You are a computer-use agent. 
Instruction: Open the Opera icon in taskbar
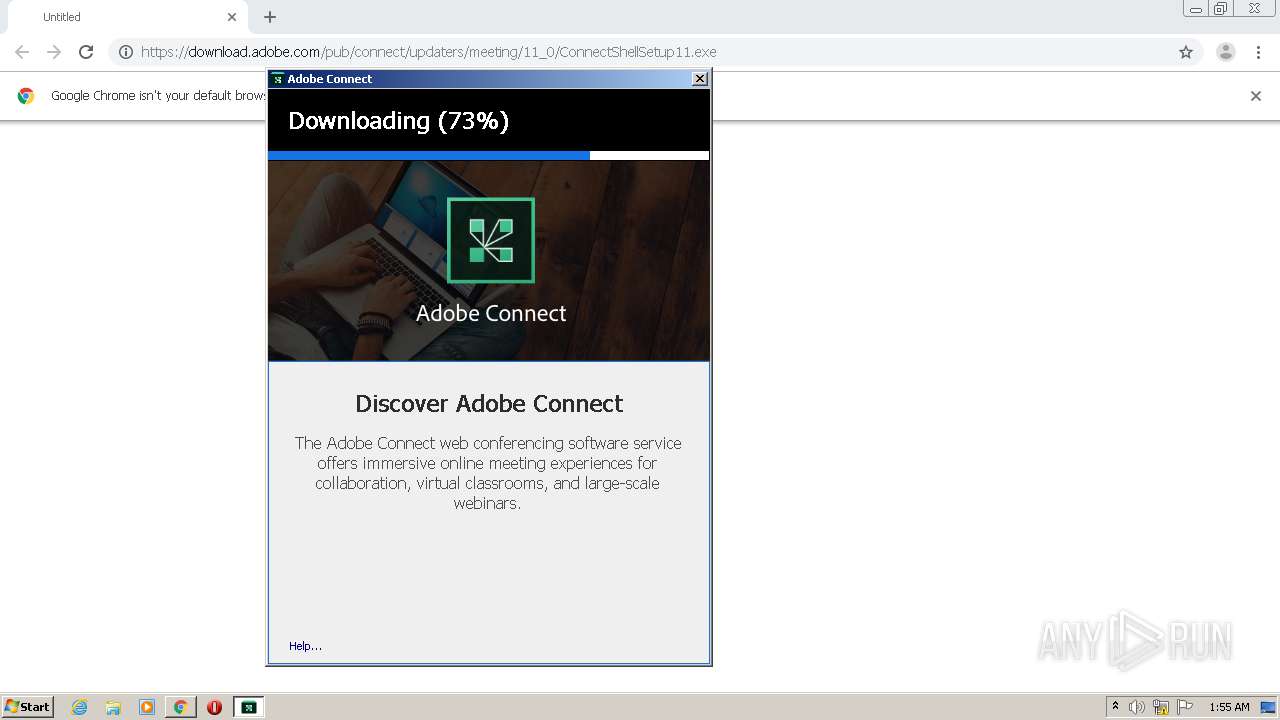point(214,707)
